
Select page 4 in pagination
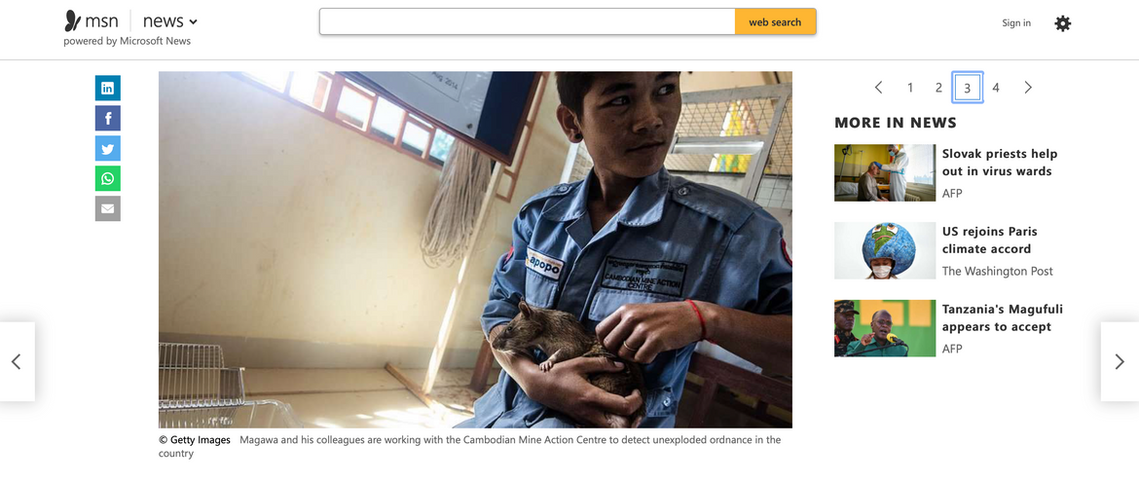pos(996,88)
